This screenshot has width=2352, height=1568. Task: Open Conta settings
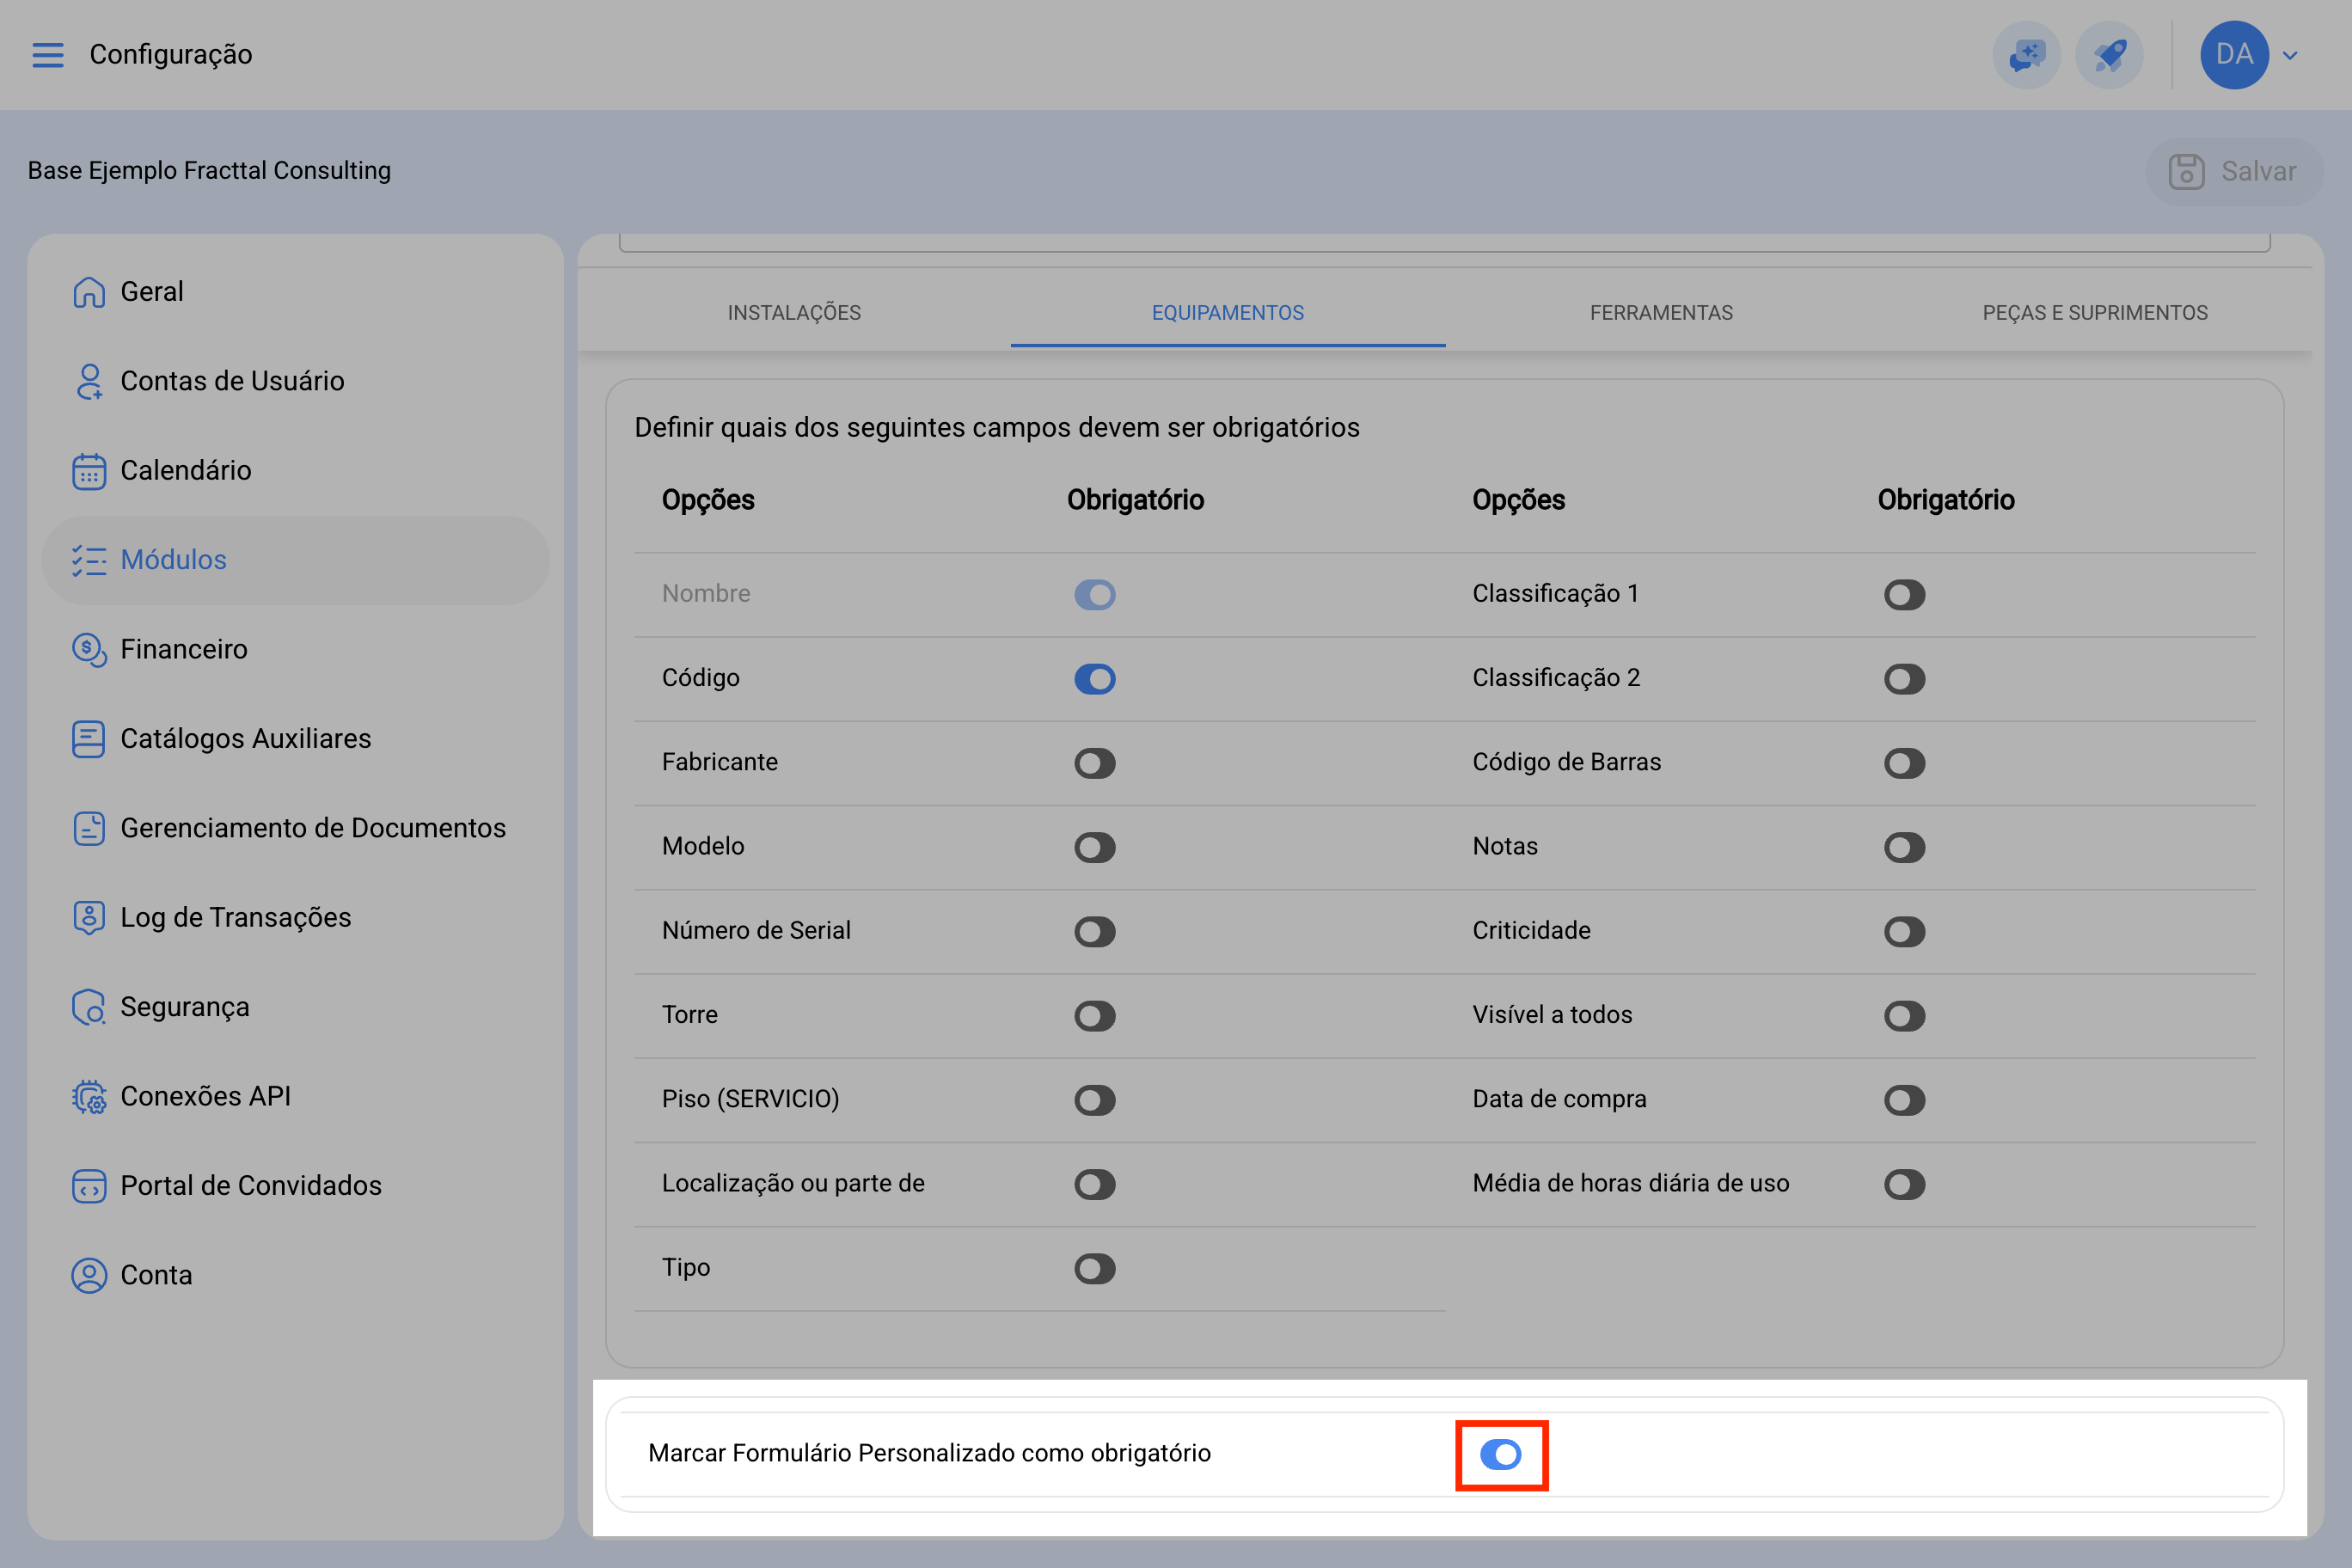pos(295,1276)
